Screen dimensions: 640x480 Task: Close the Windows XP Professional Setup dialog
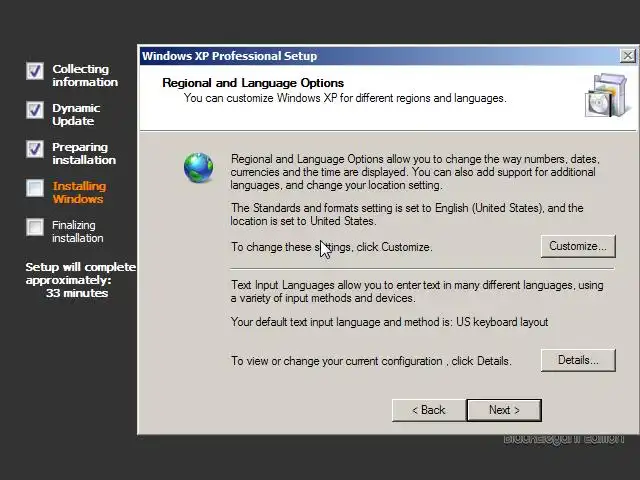pos(628,56)
